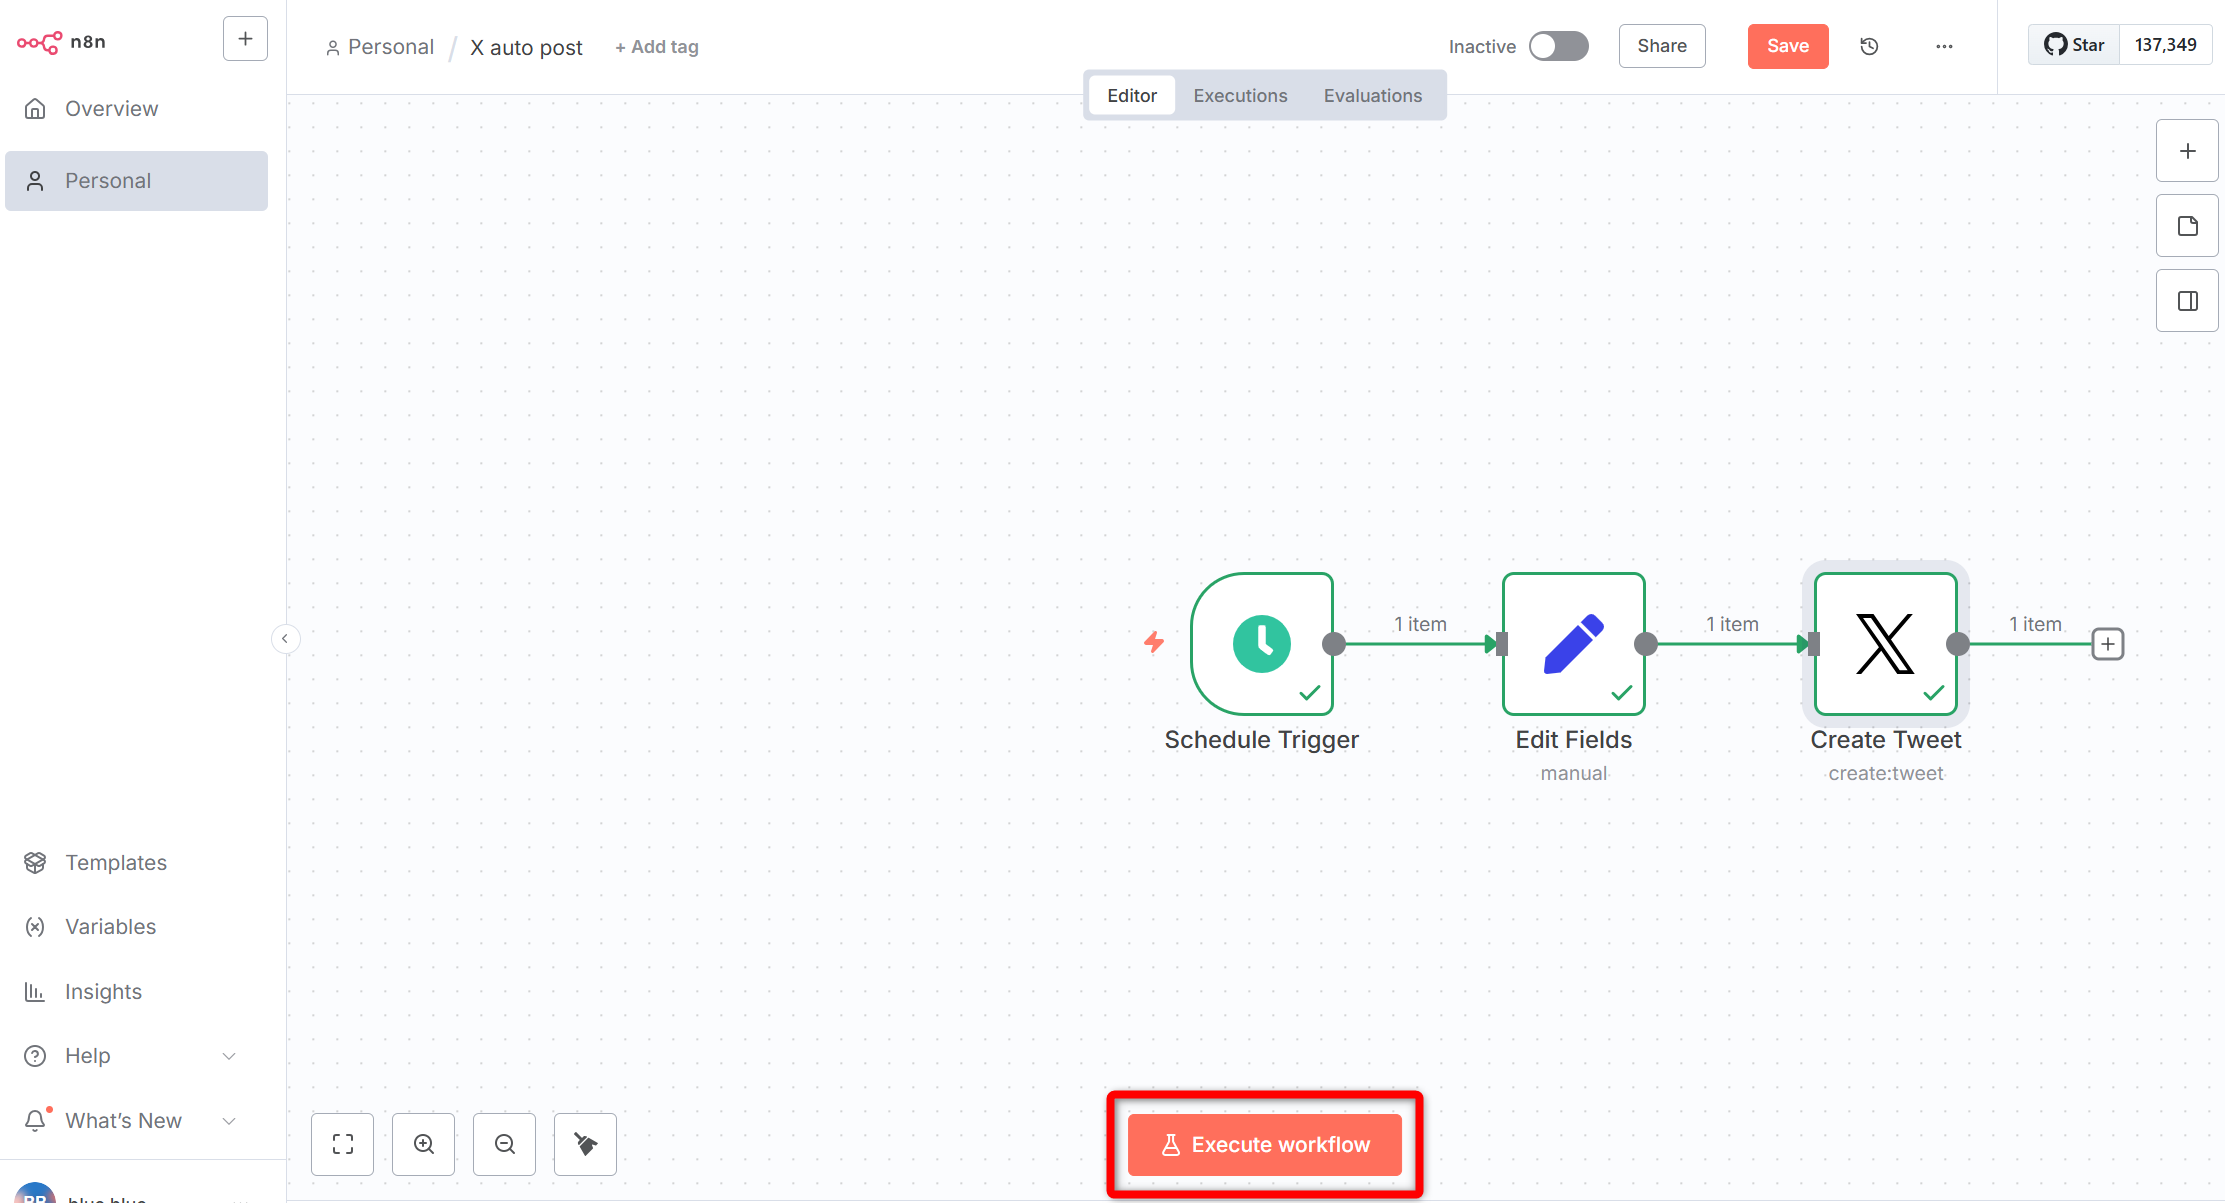Viewport: 2225px width, 1203px height.
Task: Click the plus button beside the n8n logo
Action: 245,39
